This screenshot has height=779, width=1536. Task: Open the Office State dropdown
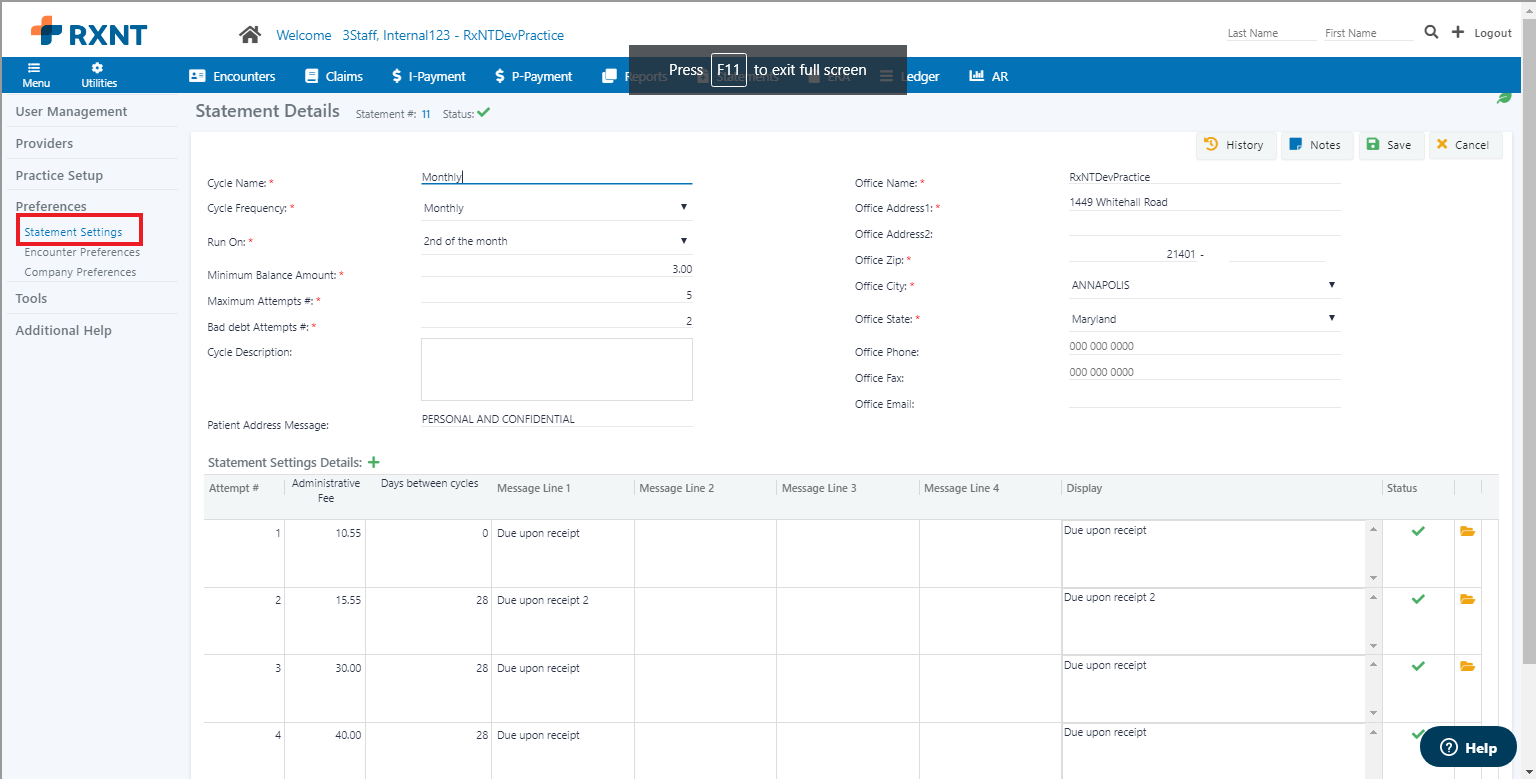click(1205, 319)
